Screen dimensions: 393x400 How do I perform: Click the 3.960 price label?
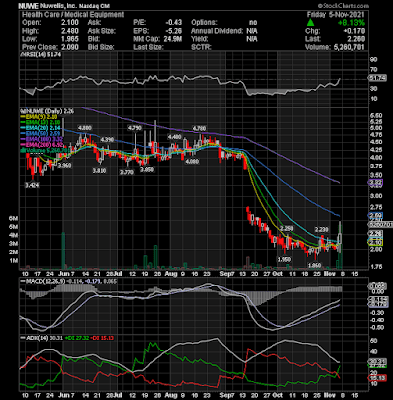64,165
